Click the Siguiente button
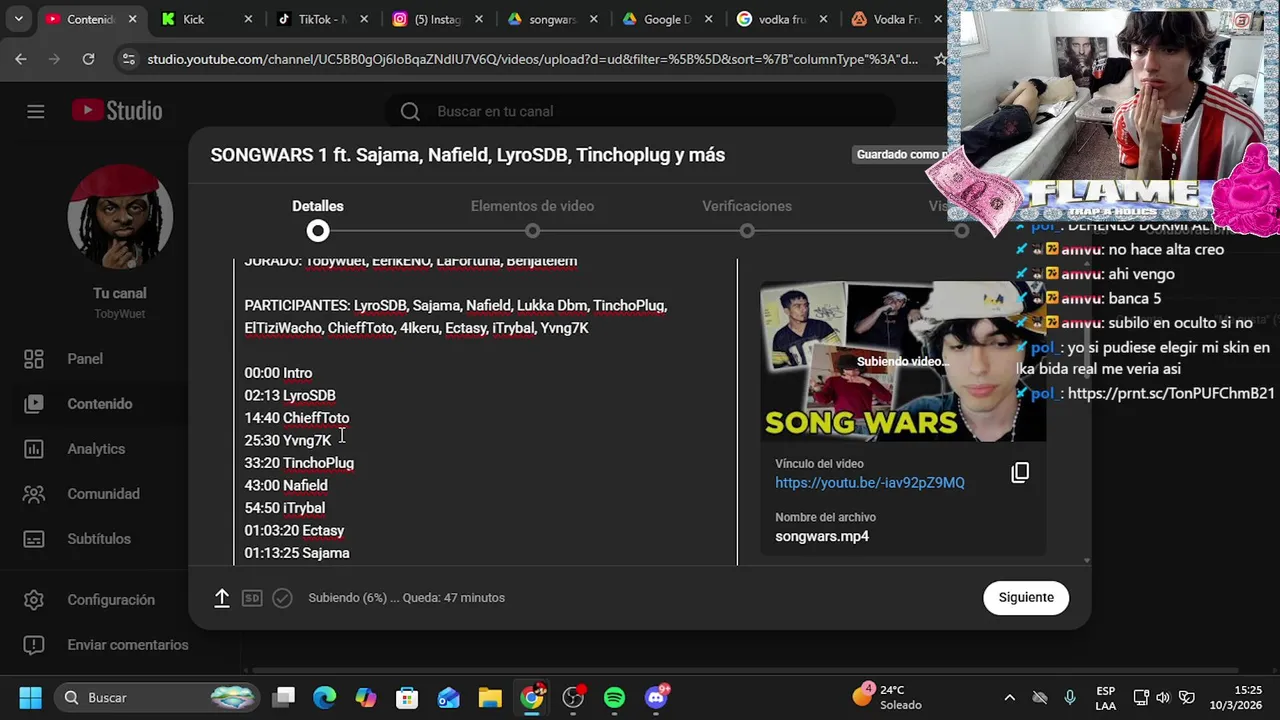The image size is (1280, 720). pos(1026,597)
